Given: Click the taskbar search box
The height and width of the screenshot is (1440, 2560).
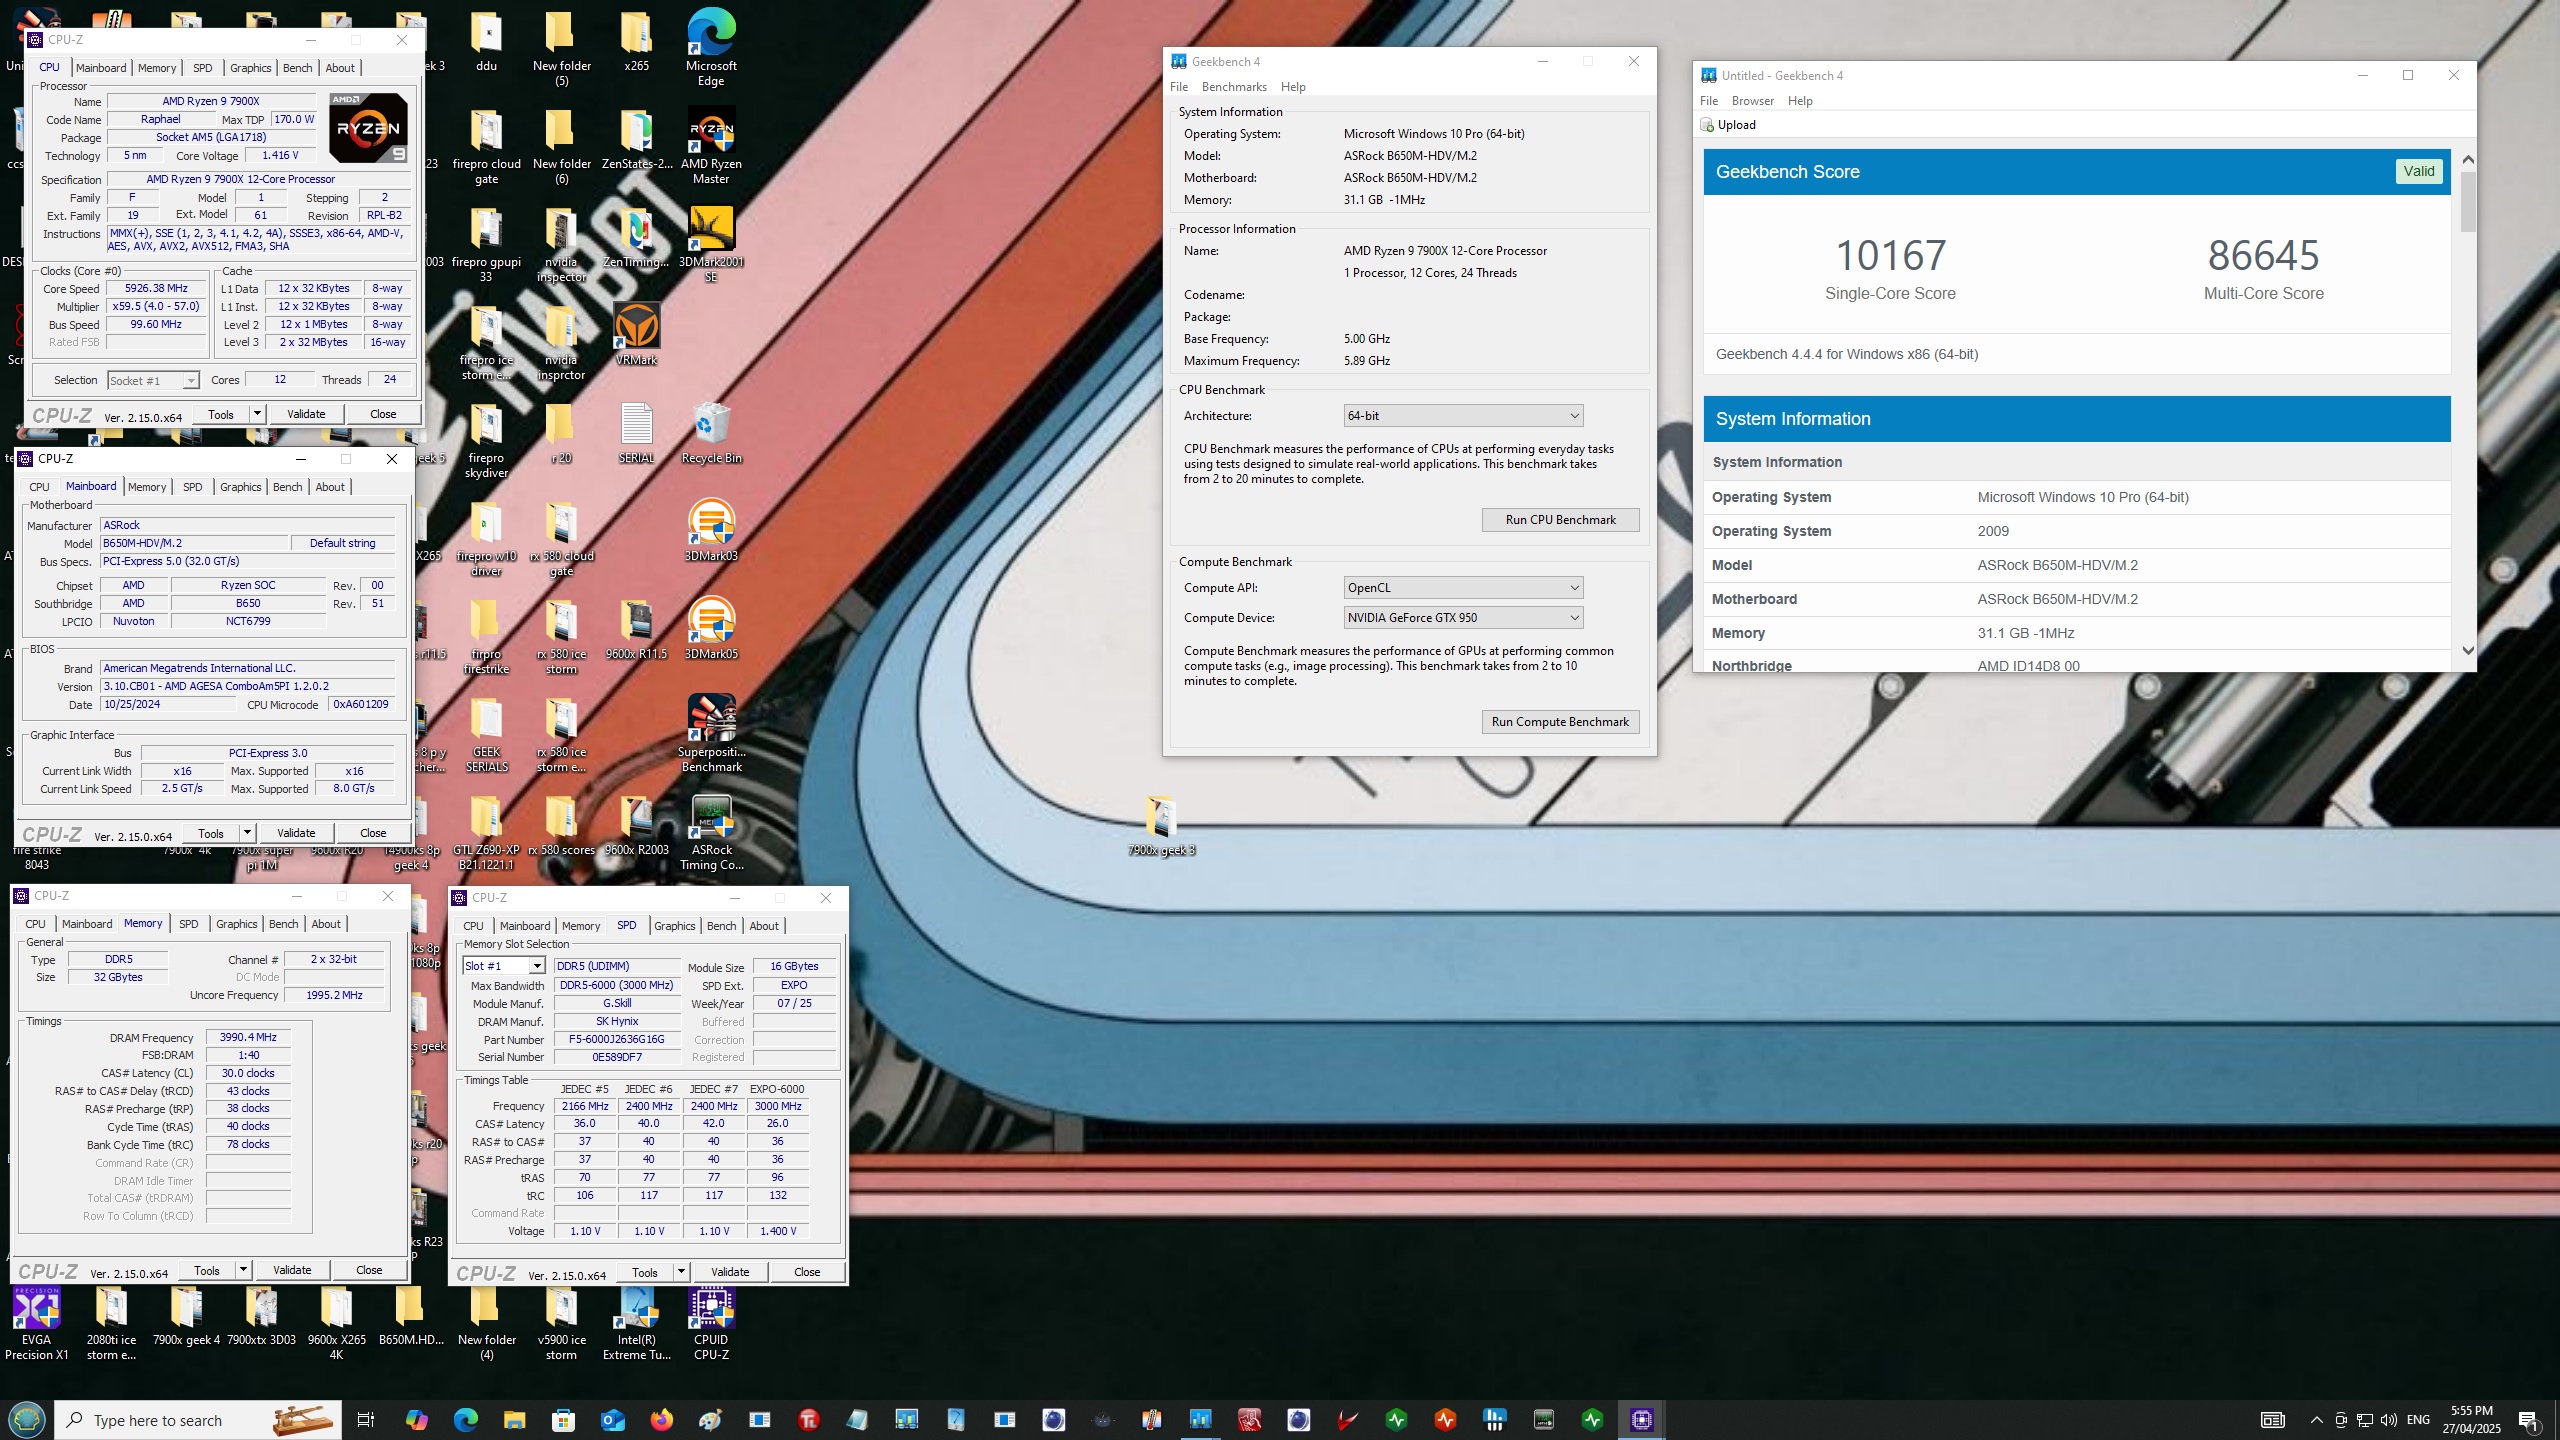Looking at the screenshot, I should [198, 1420].
